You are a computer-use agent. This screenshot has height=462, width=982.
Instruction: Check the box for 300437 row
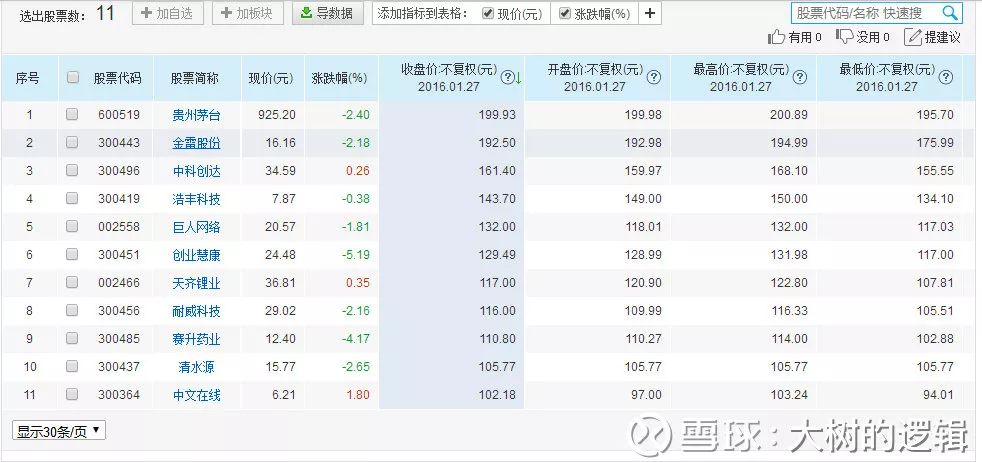coord(72,366)
